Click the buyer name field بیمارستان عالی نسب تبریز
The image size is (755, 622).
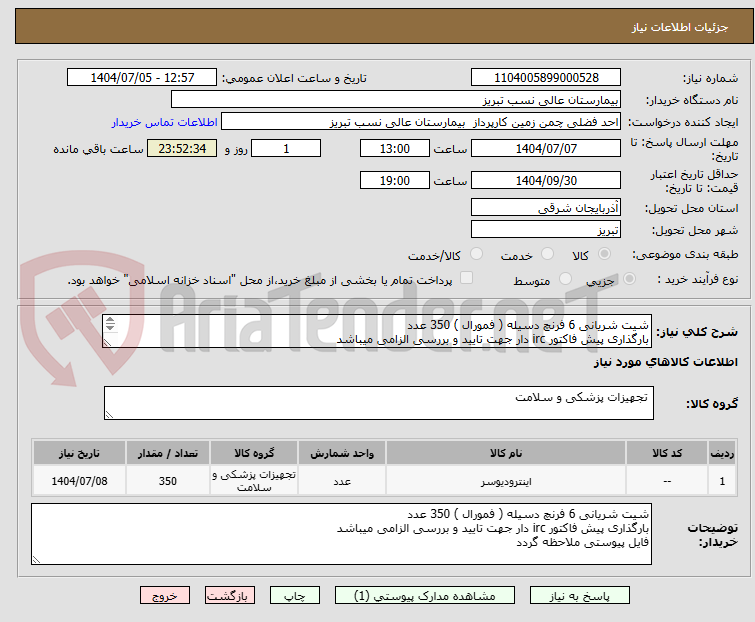(x=396, y=100)
